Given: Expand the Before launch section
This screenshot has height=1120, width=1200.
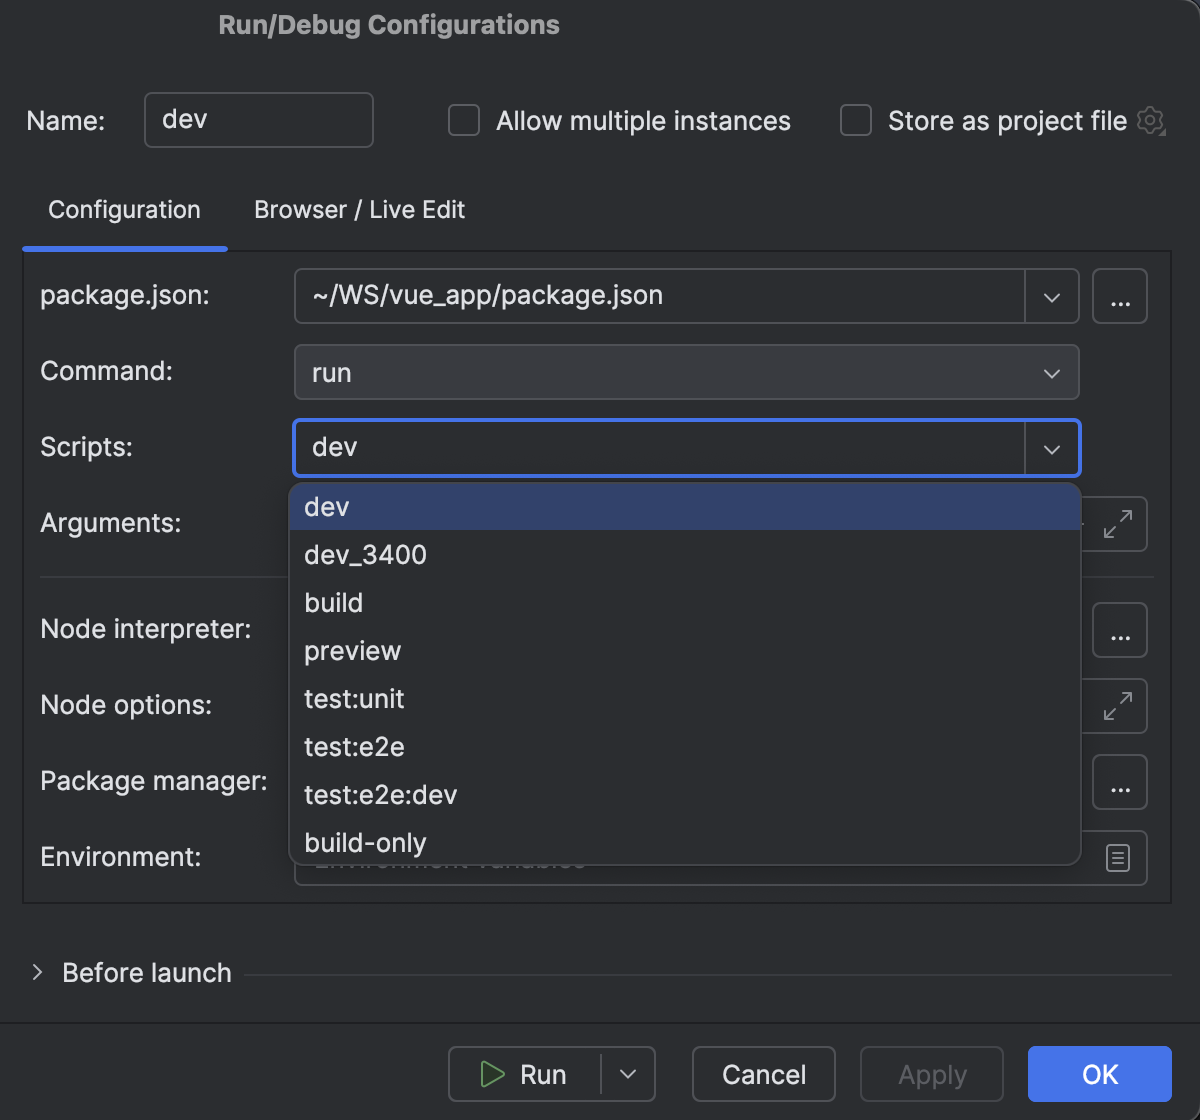Looking at the screenshot, I should tap(40, 972).
